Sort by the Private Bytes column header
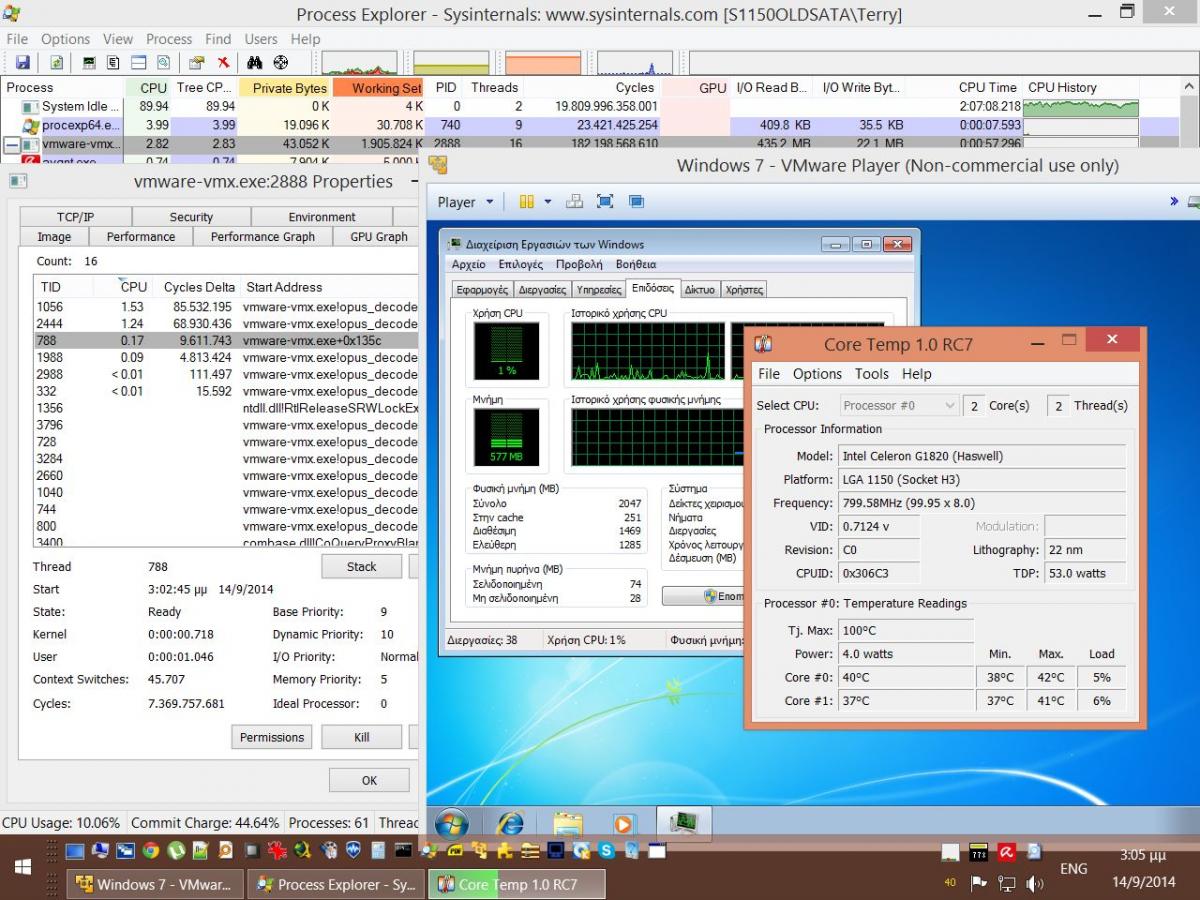Viewport: 1200px width, 900px height. point(285,88)
